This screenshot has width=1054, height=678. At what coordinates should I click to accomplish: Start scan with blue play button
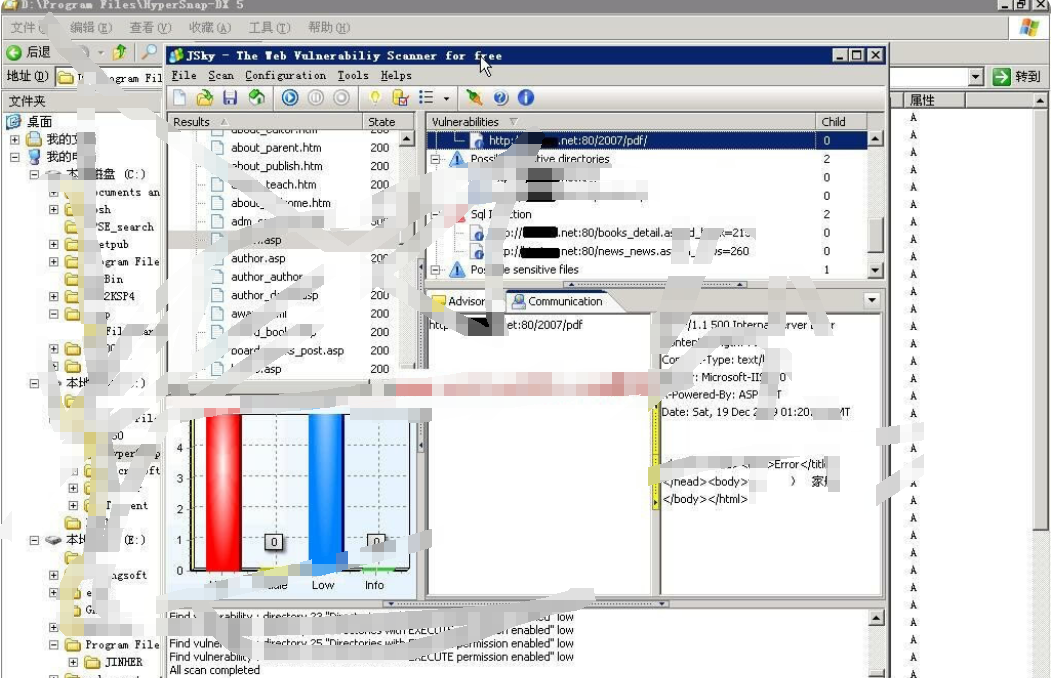click(x=290, y=97)
